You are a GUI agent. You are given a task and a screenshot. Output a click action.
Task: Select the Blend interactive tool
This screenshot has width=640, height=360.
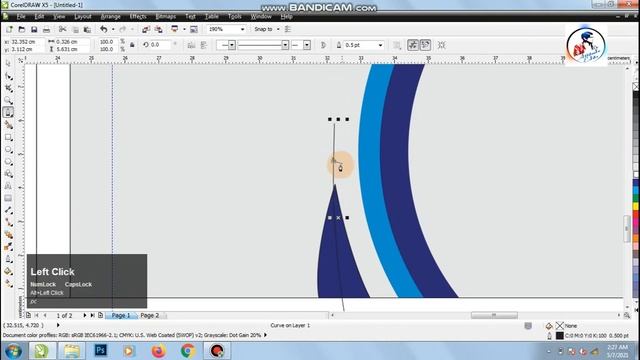tap(8, 235)
